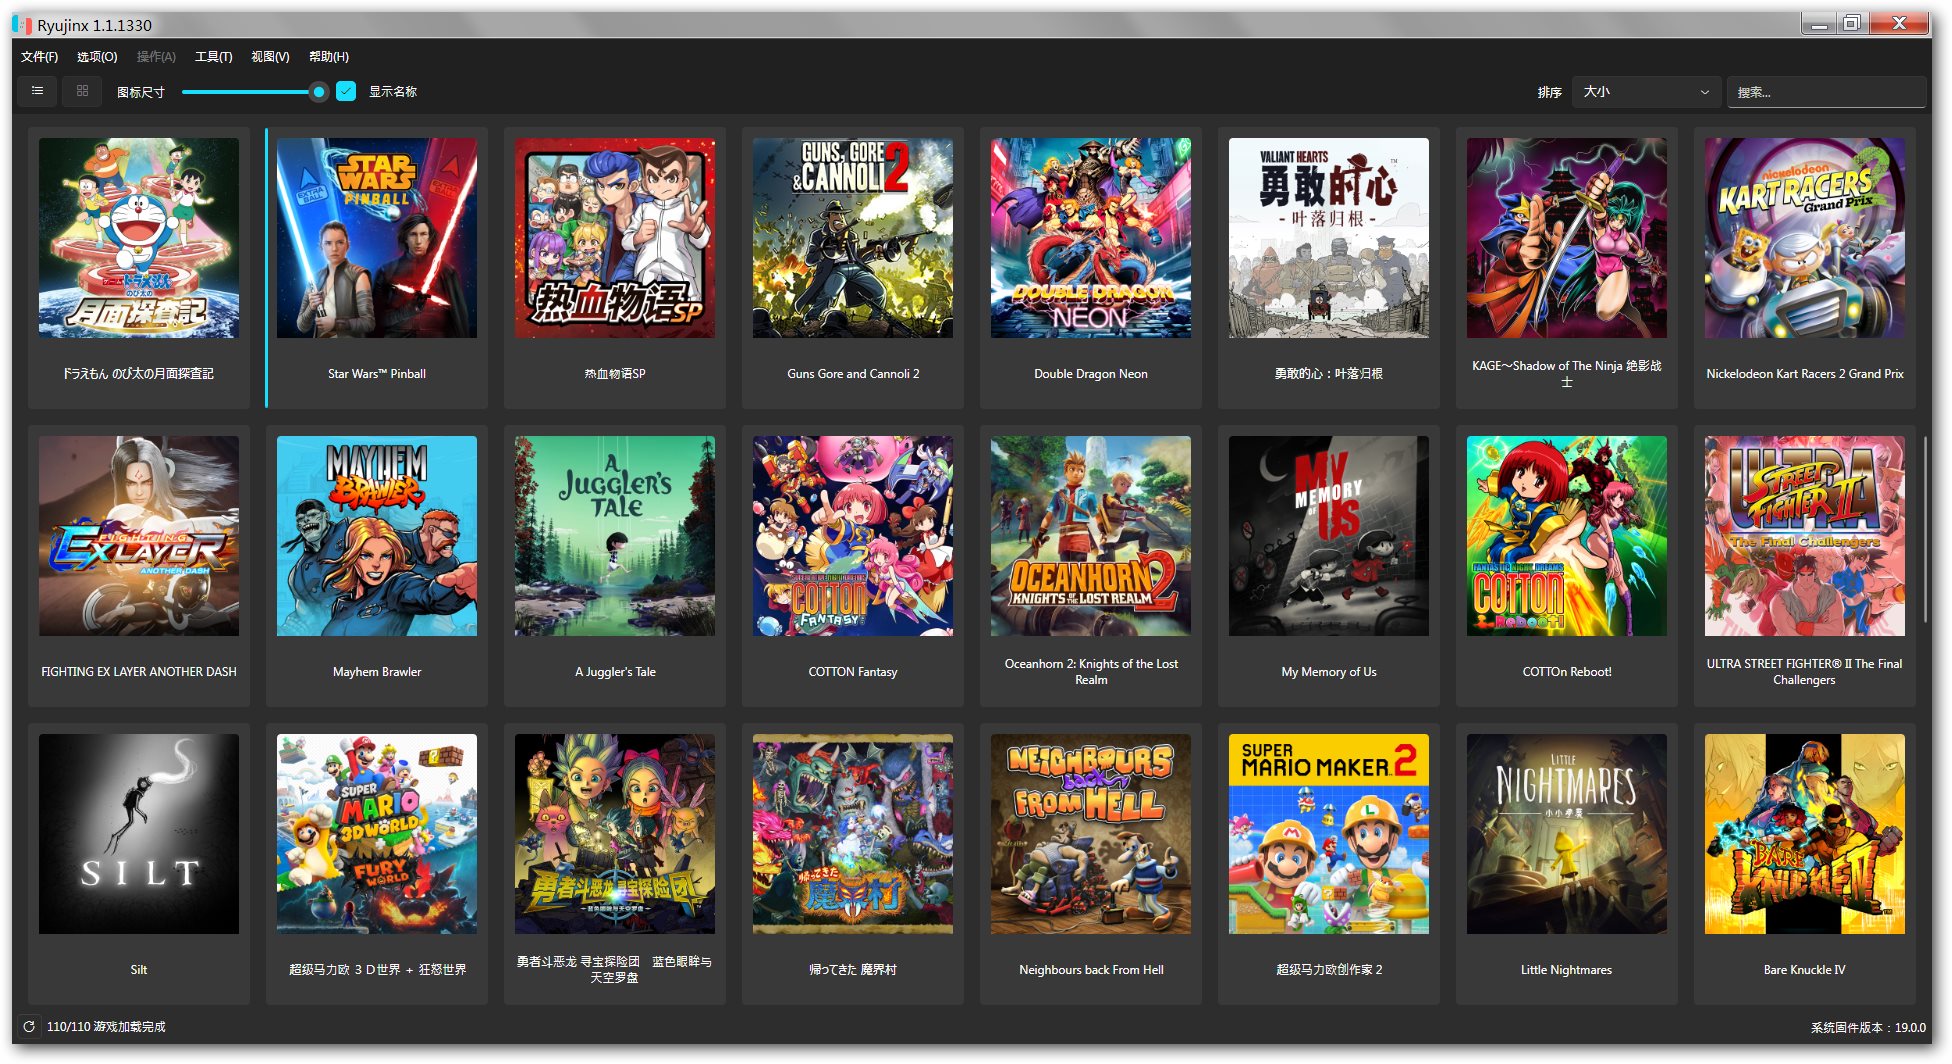Select the Bare Knuckle IV cover
Image resolution: width=1952 pixels, height=1064 pixels.
click(1805, 834)
